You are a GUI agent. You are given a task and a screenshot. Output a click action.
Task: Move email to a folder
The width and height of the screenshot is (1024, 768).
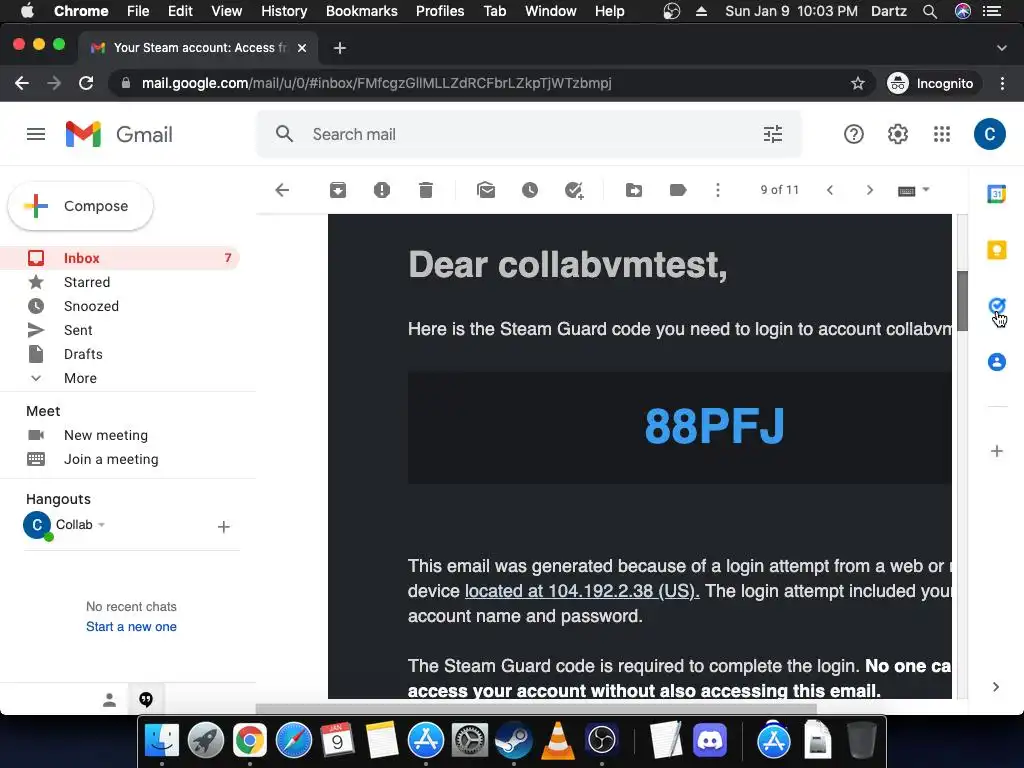(633, 190)
